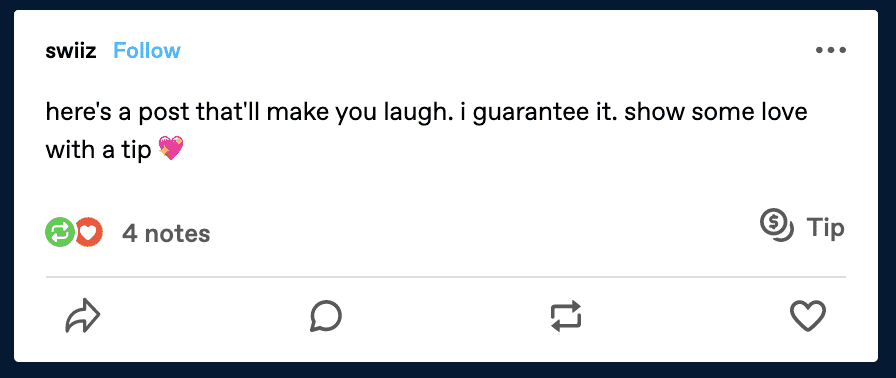Image resolution: width=896 pixels, height=378 pixels.
Task: Click the number 4 in notes count
Action: coord(130,234)
